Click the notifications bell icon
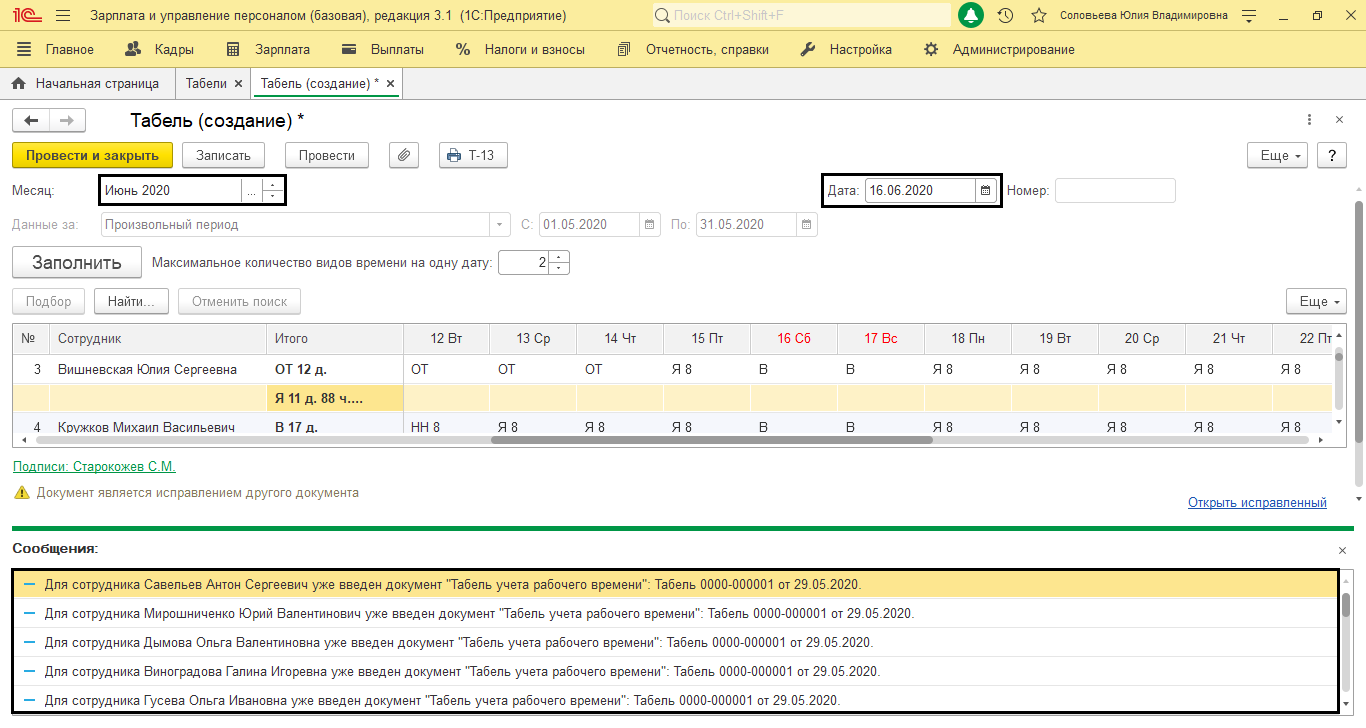 click(971, 16)
